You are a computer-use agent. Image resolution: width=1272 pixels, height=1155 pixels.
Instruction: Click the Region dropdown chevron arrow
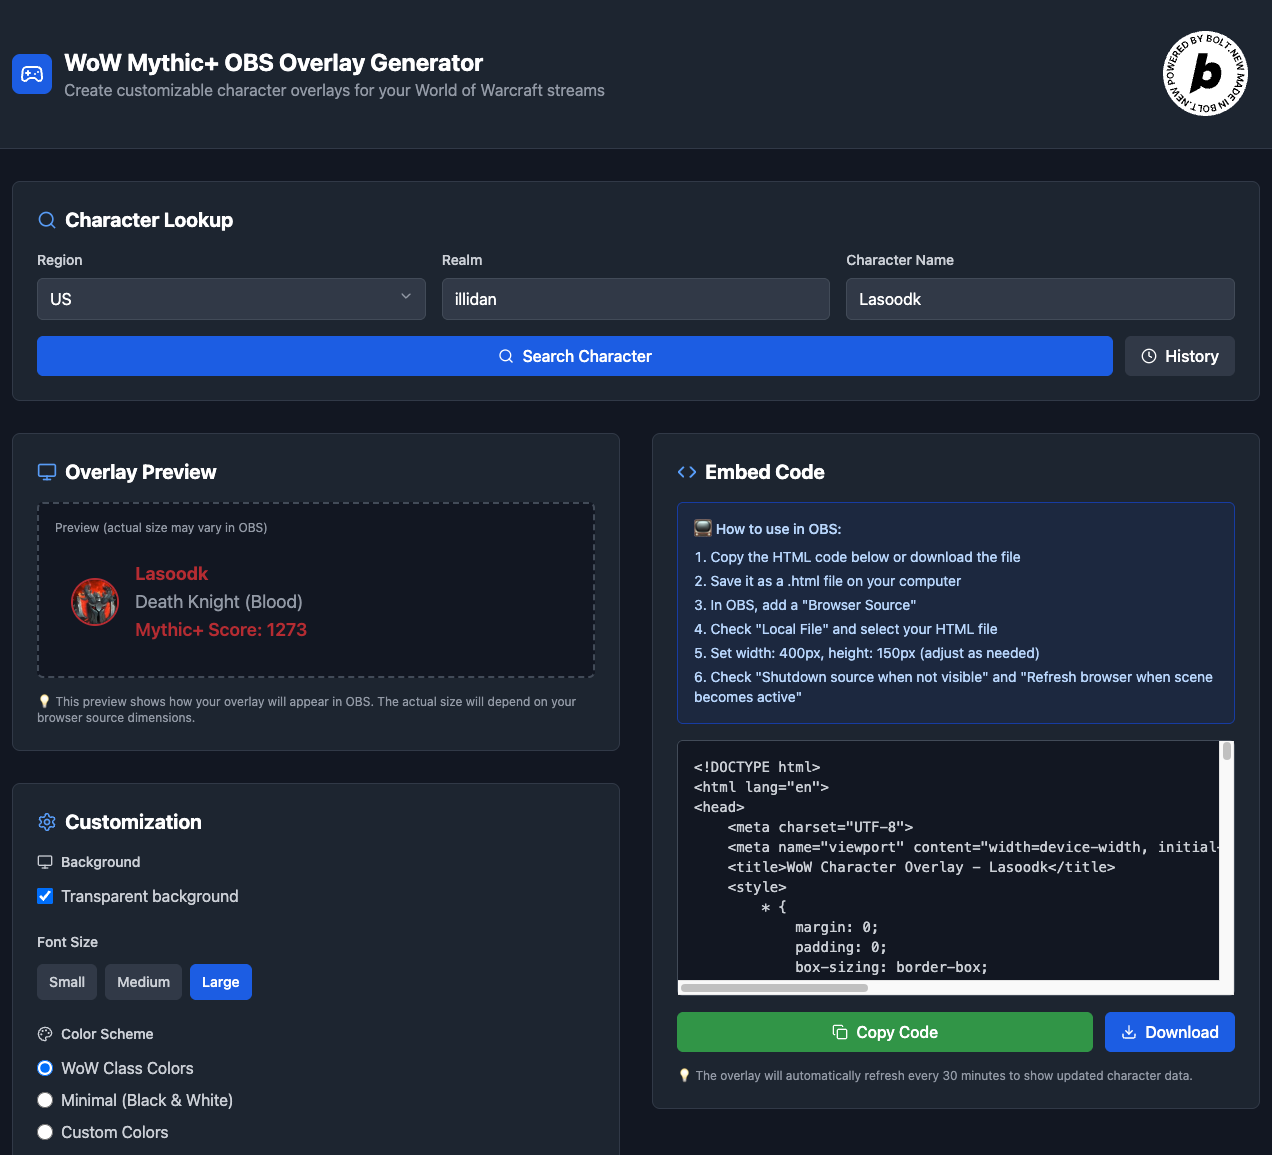(406, 297)
